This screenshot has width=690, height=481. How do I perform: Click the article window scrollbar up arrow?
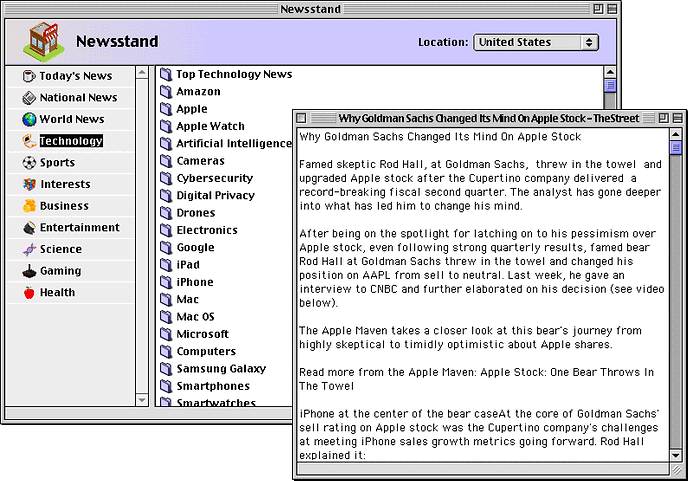point(676,132)
